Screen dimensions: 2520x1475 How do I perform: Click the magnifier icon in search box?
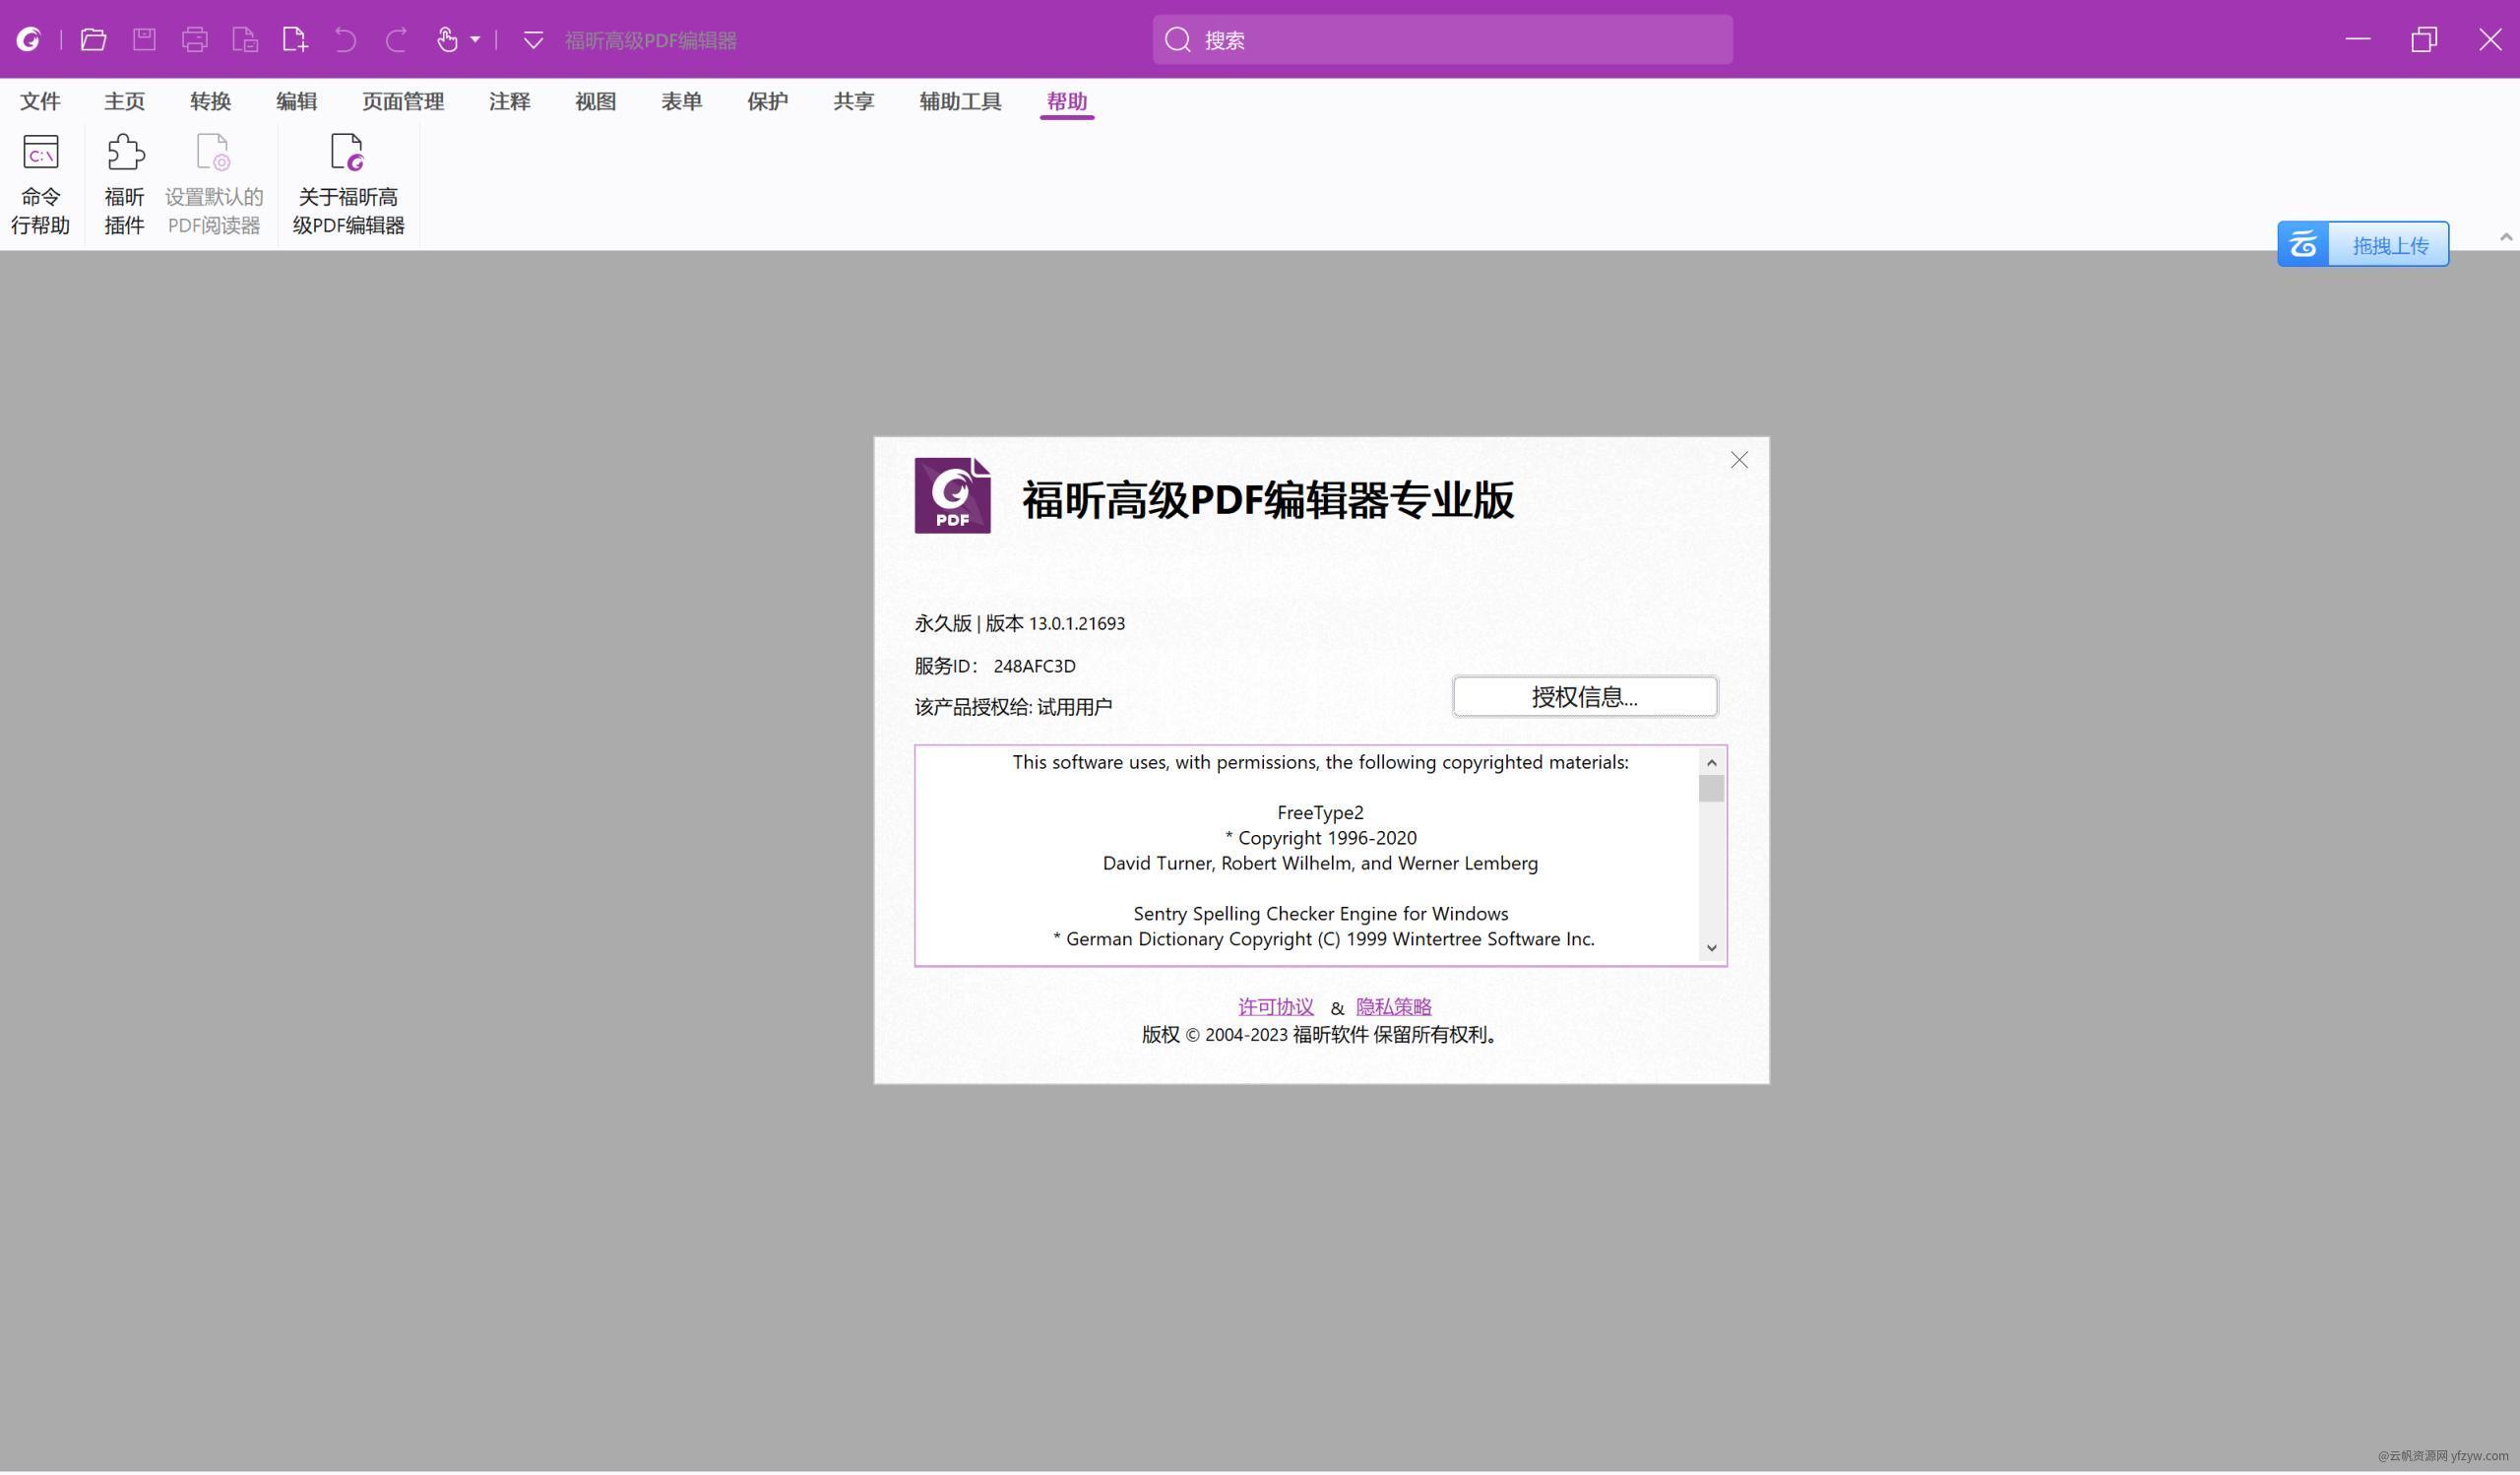(1178, 39)
